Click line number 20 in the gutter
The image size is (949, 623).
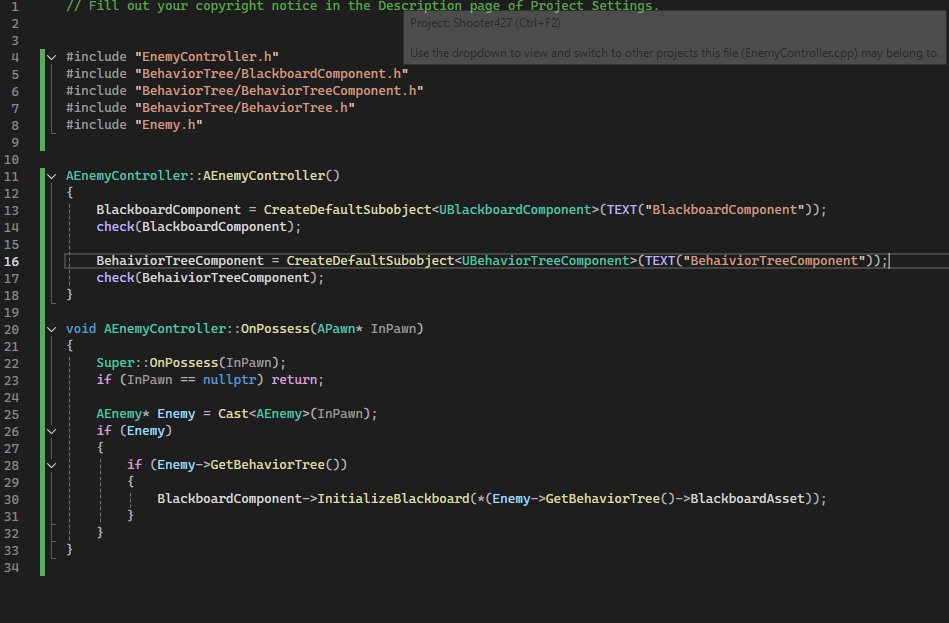click(12, 329)
